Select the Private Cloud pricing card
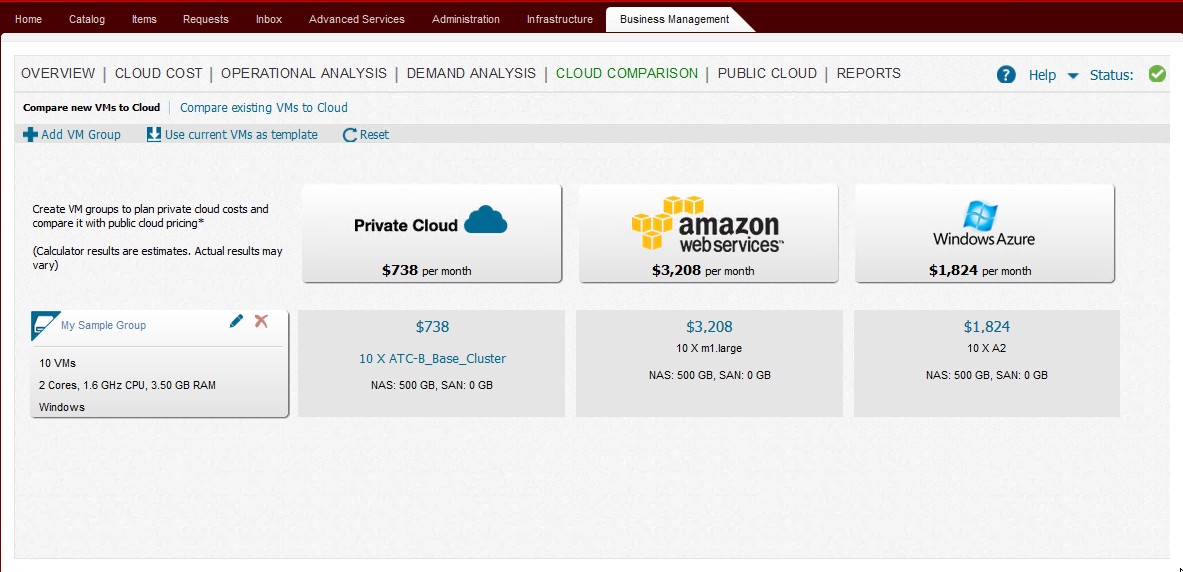Screen dimensions: 1183x572 pyautogui.click(x=432, y=233)
